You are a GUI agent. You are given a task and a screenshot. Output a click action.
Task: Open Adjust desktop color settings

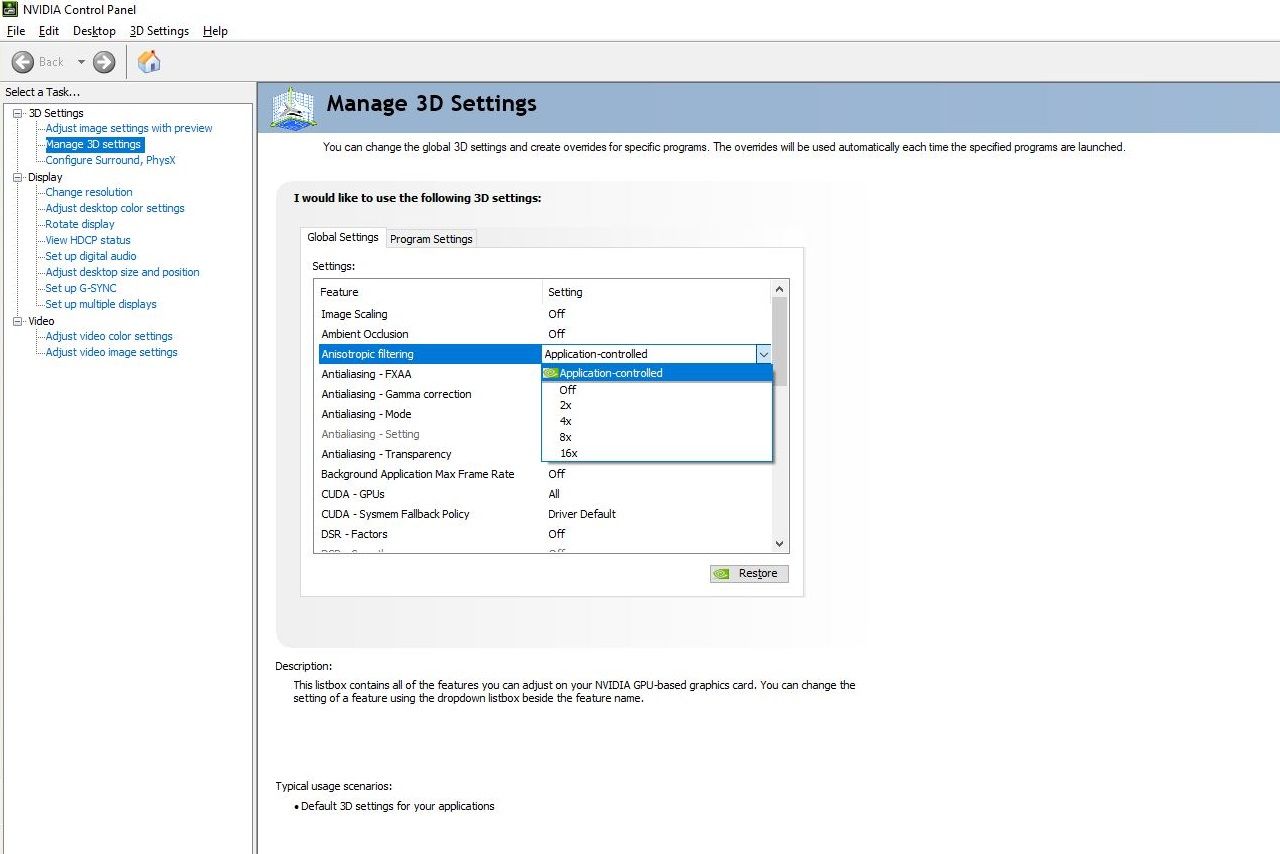[x=115, y=208]
